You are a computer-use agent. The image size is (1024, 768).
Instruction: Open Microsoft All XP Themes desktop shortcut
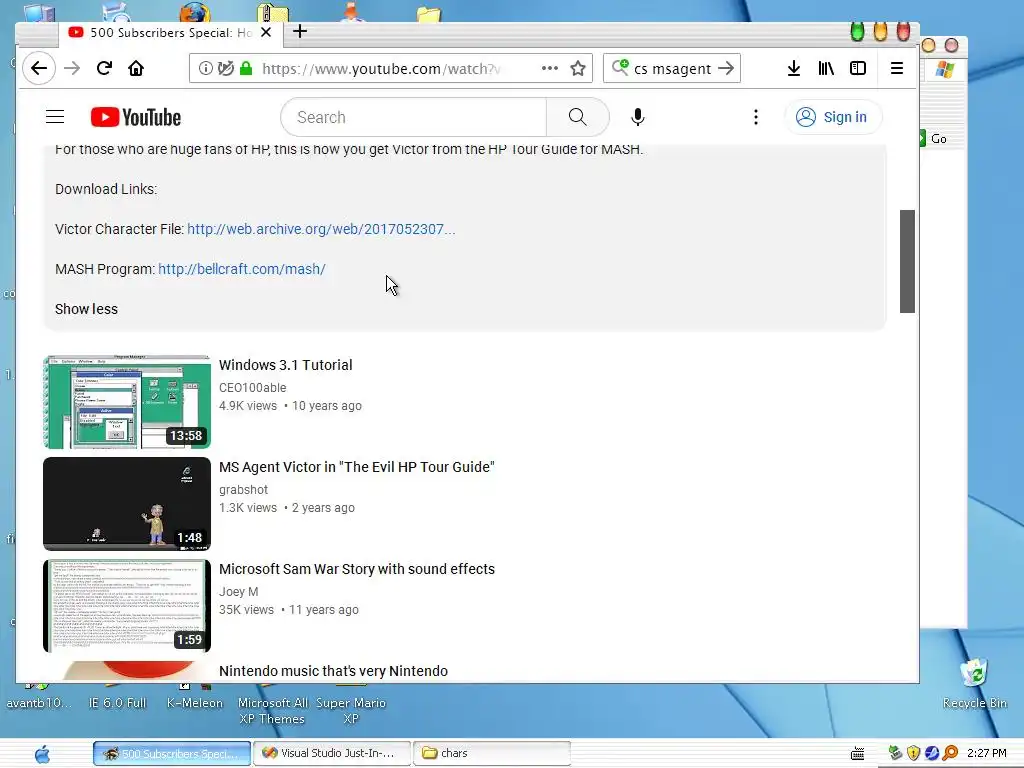tap(272, 711)
